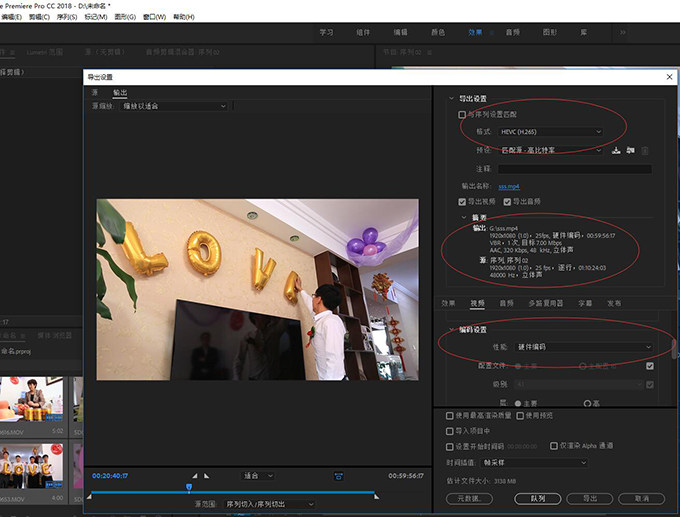Open the 标记(M) menu

(x=96, y=17)
